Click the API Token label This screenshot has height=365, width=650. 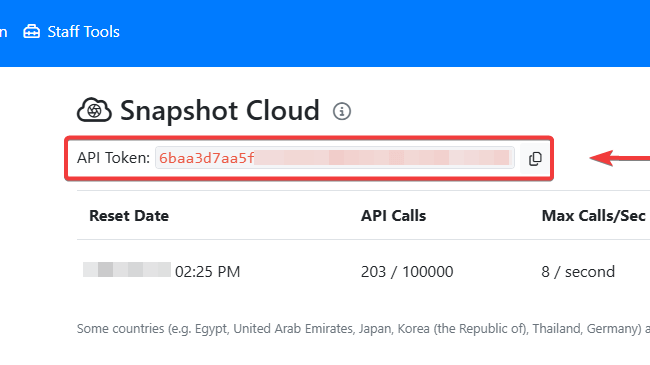click(113, 158)
